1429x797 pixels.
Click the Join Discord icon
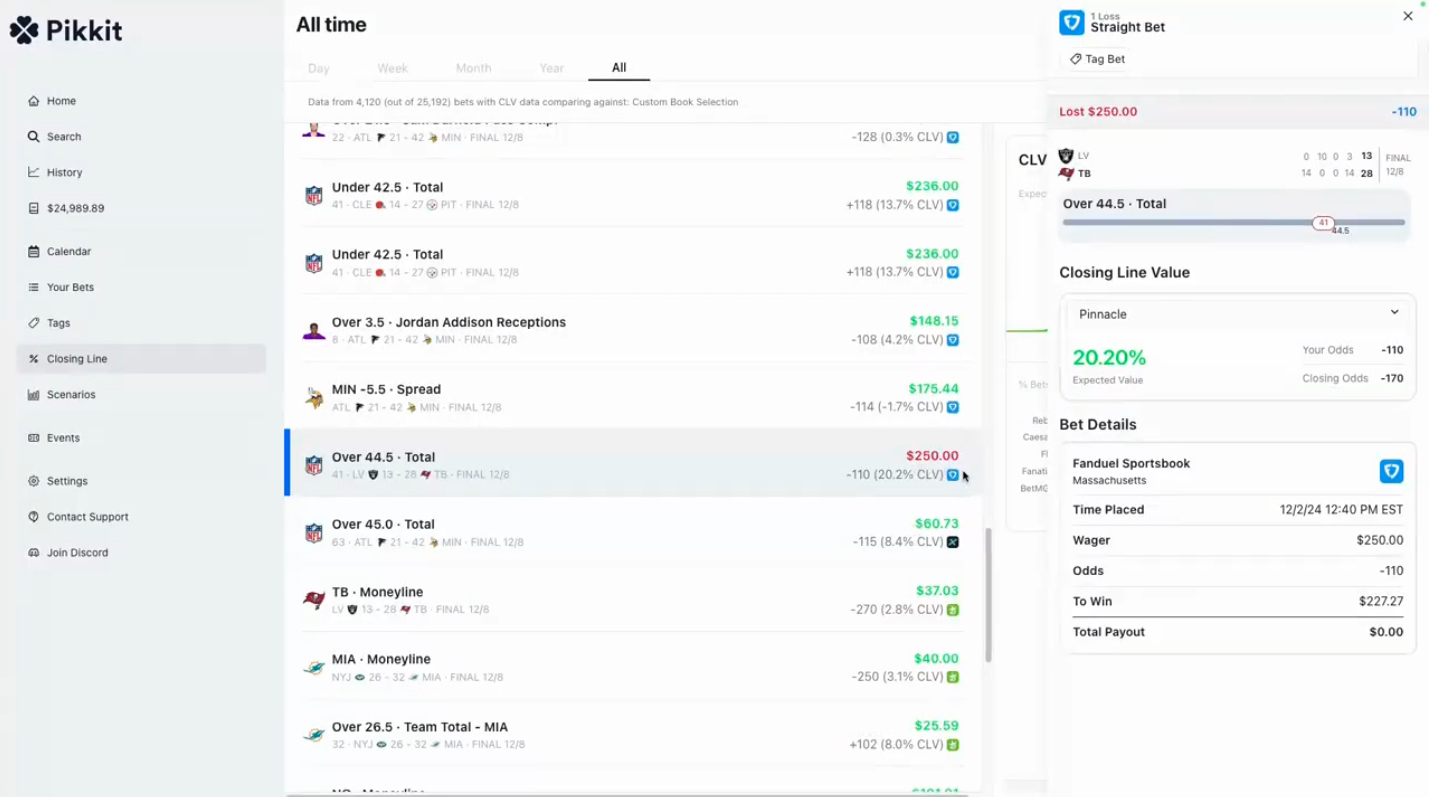(x=34, y=553)
